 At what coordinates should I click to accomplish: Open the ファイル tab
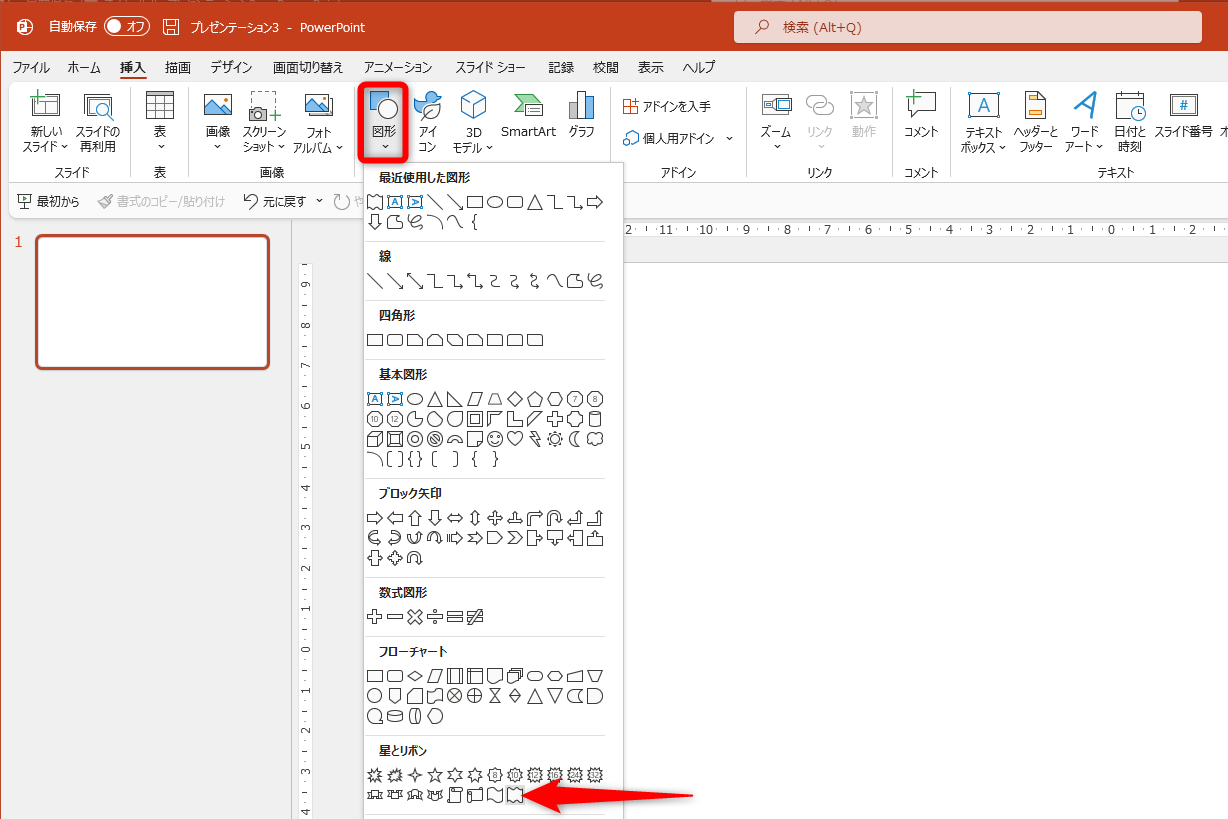pos(31,68)
